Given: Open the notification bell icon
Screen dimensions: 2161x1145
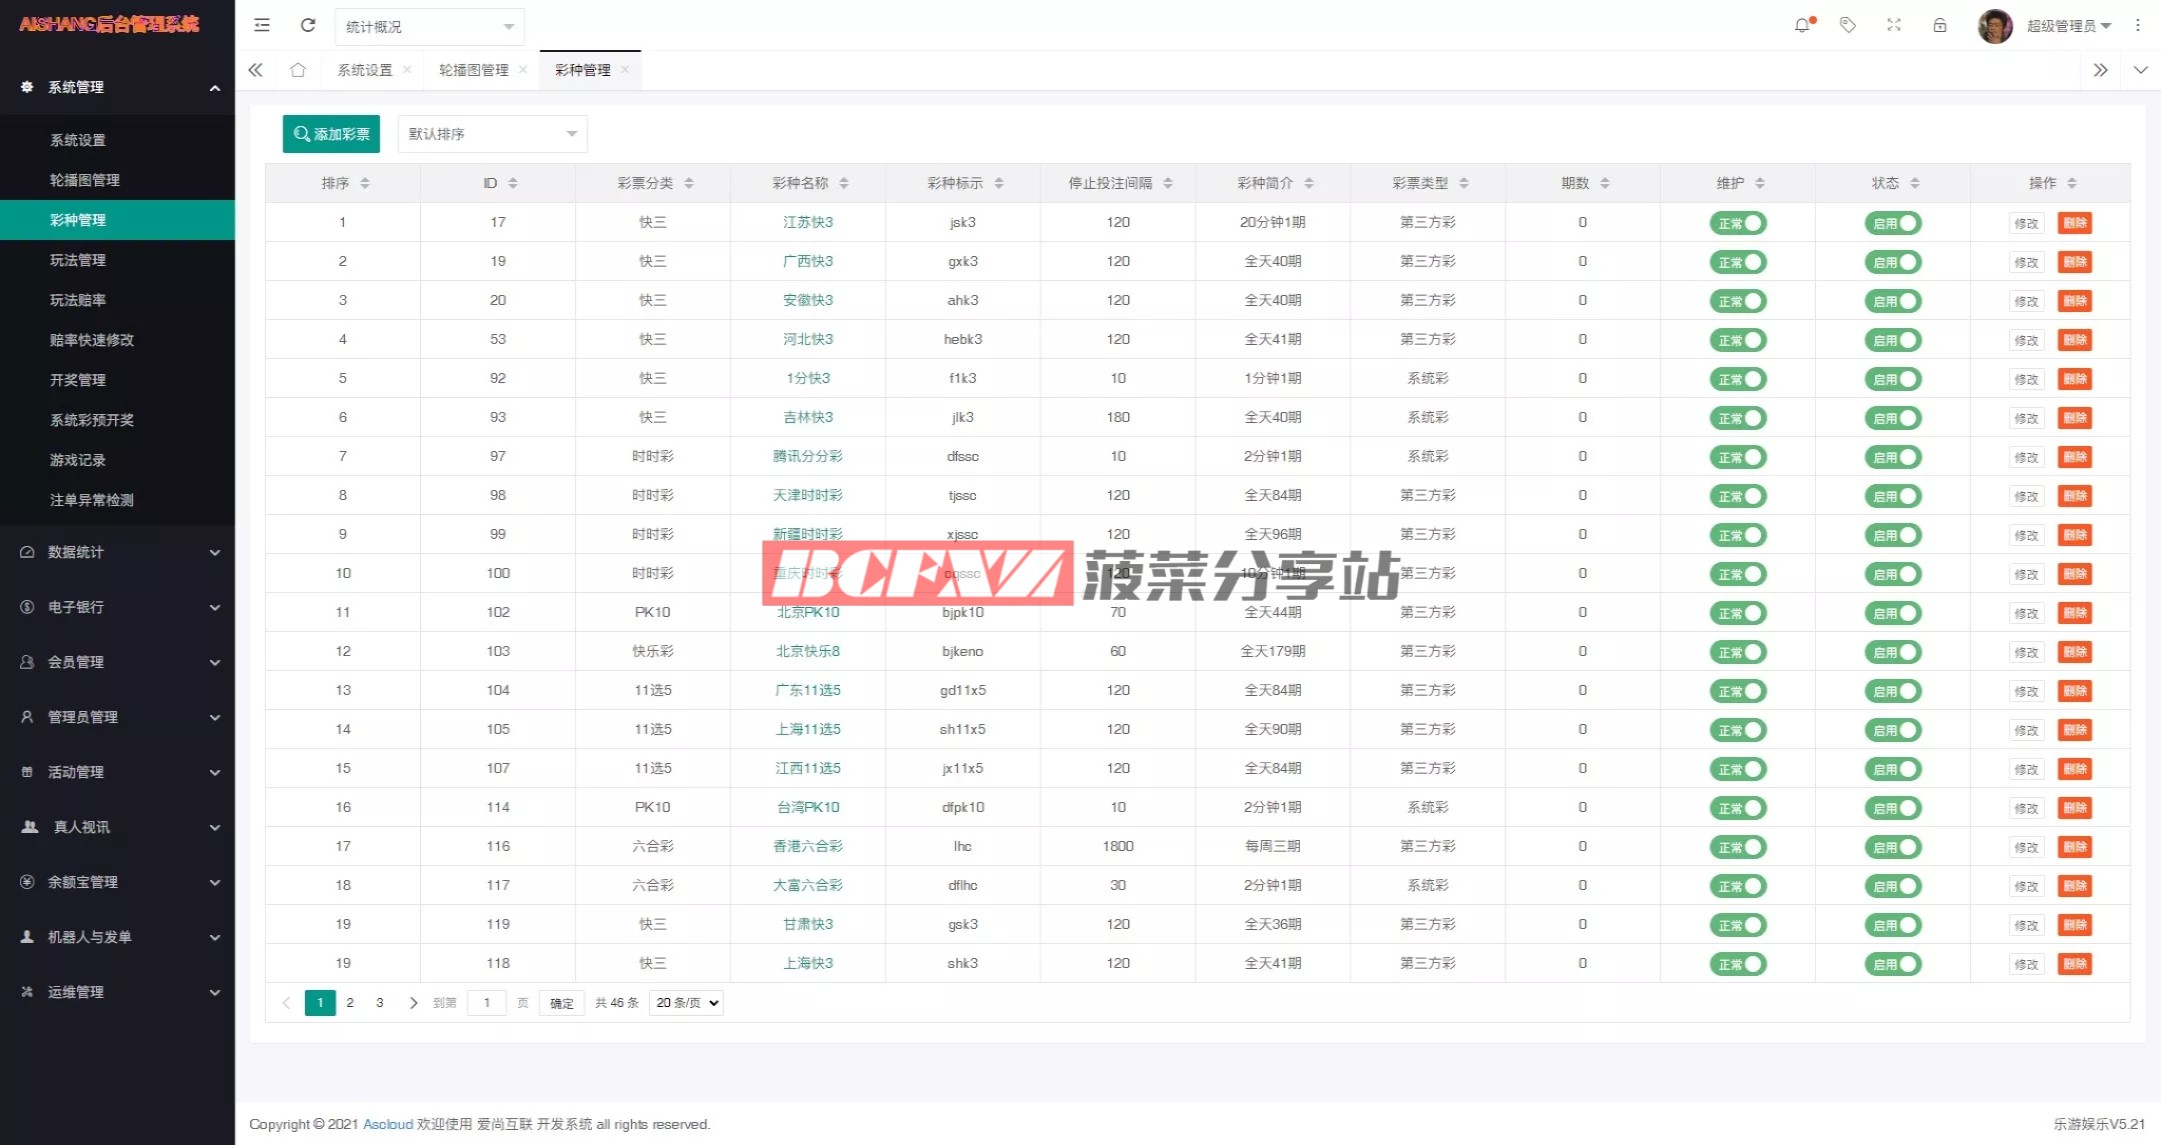Looking at the screenshot, I should coord(1802,25).
